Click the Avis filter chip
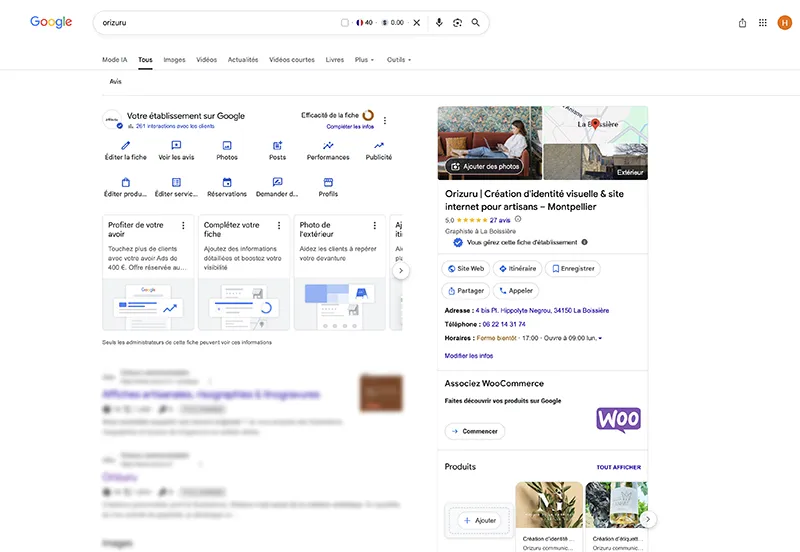The height and width of the screenshot is (552, 800). tap(116, 81)
